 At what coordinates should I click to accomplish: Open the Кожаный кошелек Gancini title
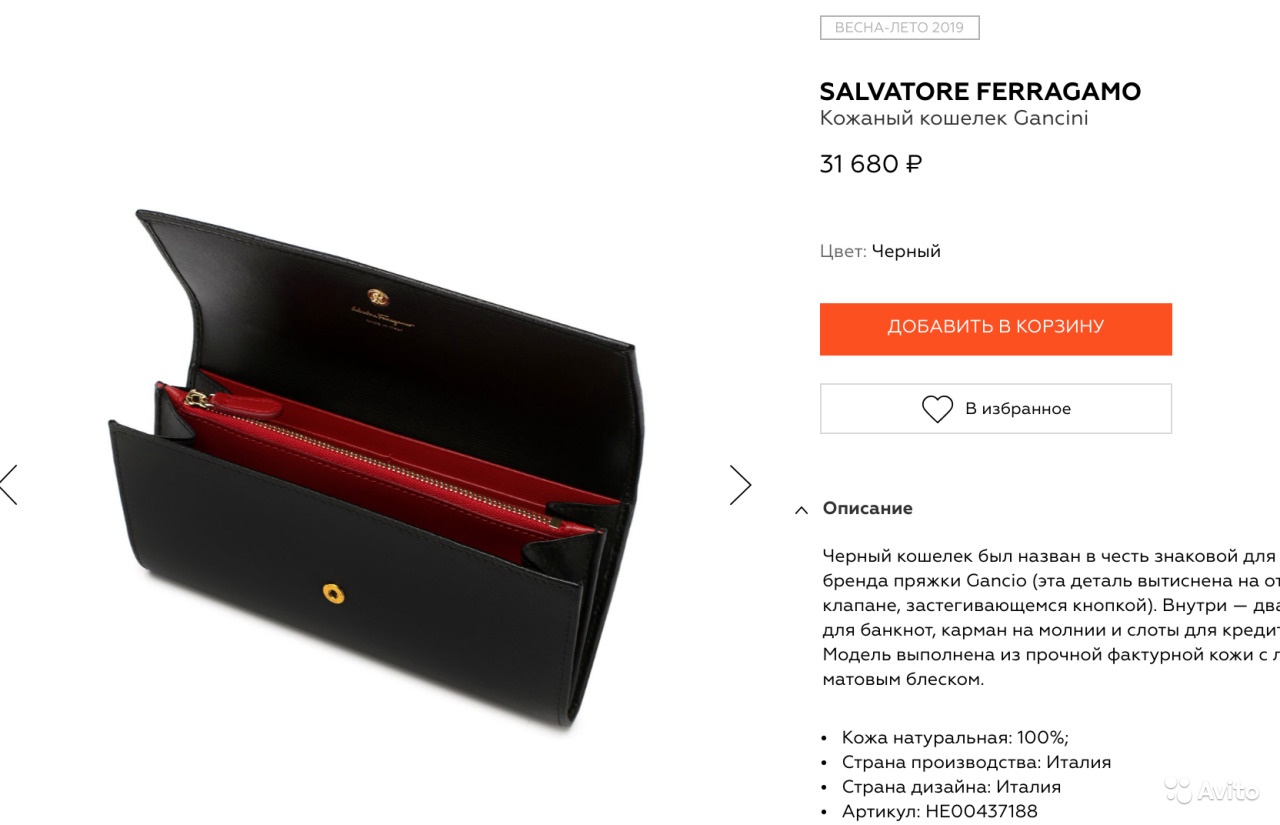[954, 119]
